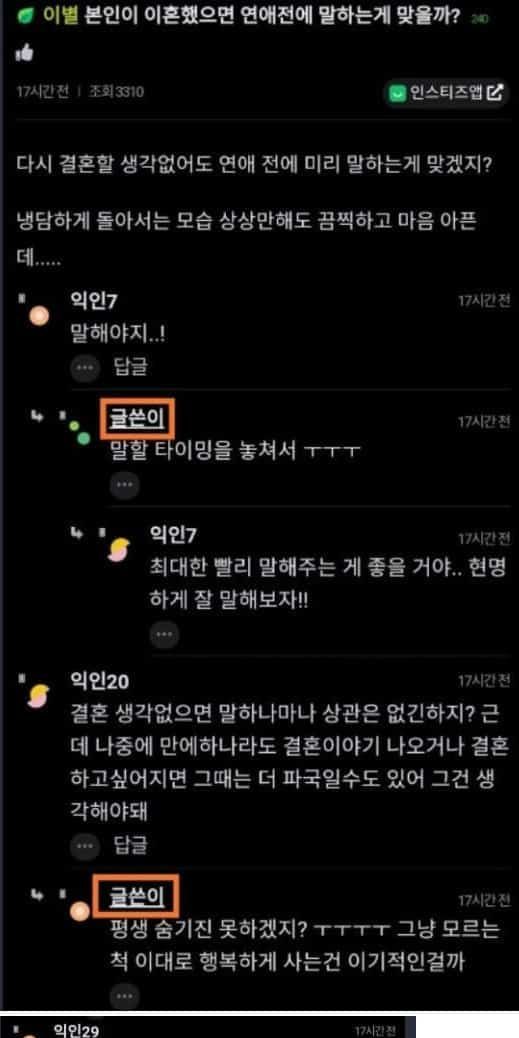Click the second highlighted 글쓴이 author name

[x=137, y=898]
